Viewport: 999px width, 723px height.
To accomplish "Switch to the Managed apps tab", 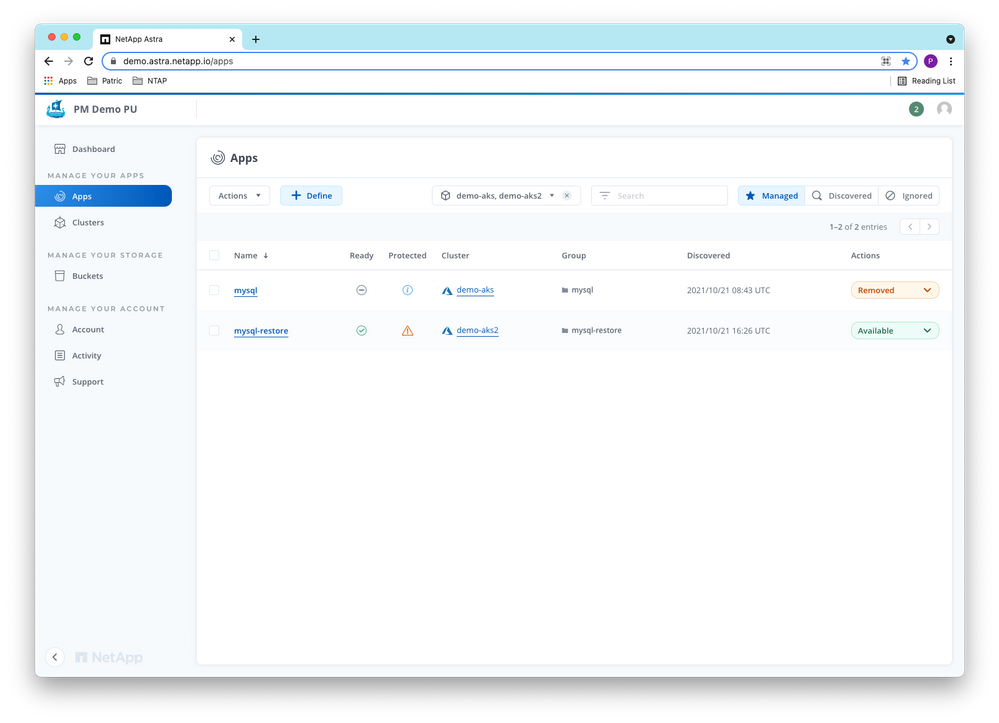I will point(772,196).
